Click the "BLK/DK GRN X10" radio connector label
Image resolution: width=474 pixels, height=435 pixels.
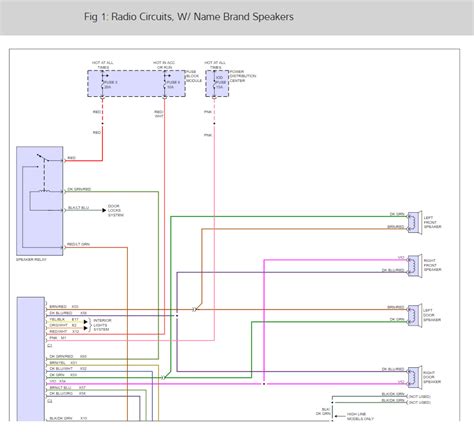click(x=68, y=418)
